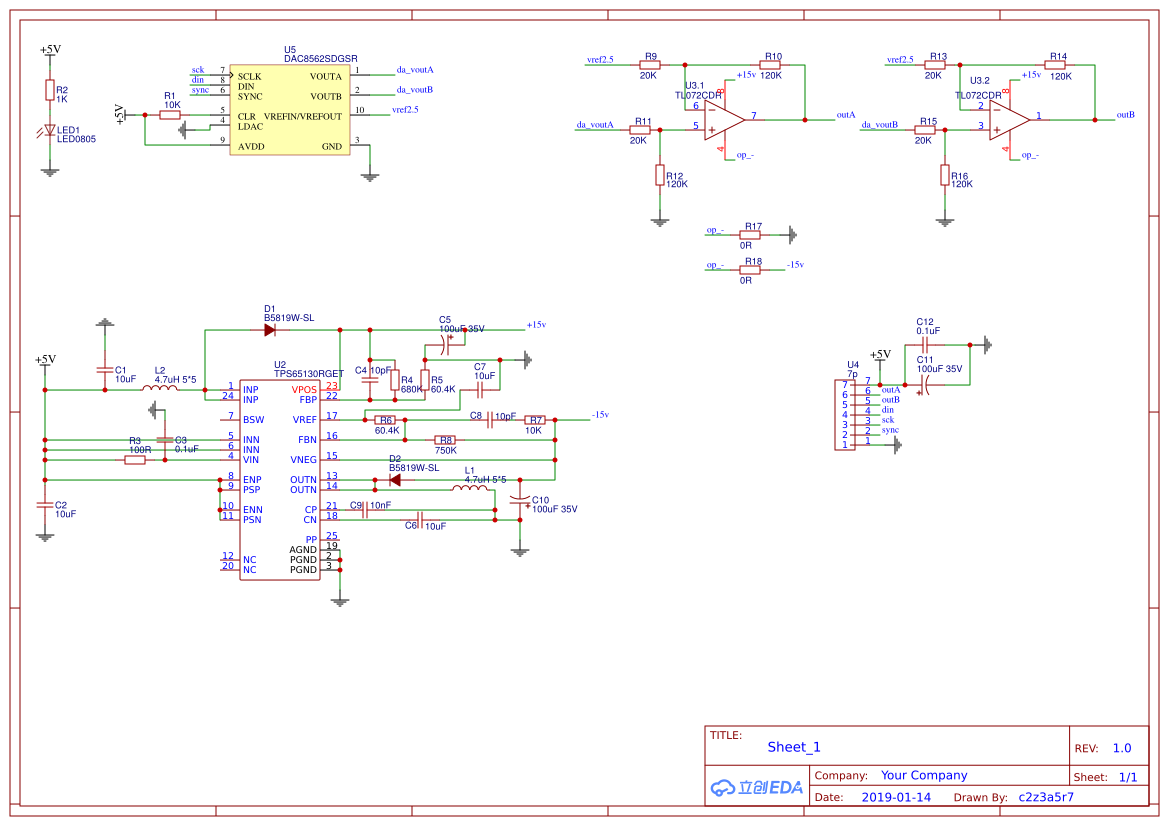Select the D1 B5819W-SL diode symbol

[270, 329]
